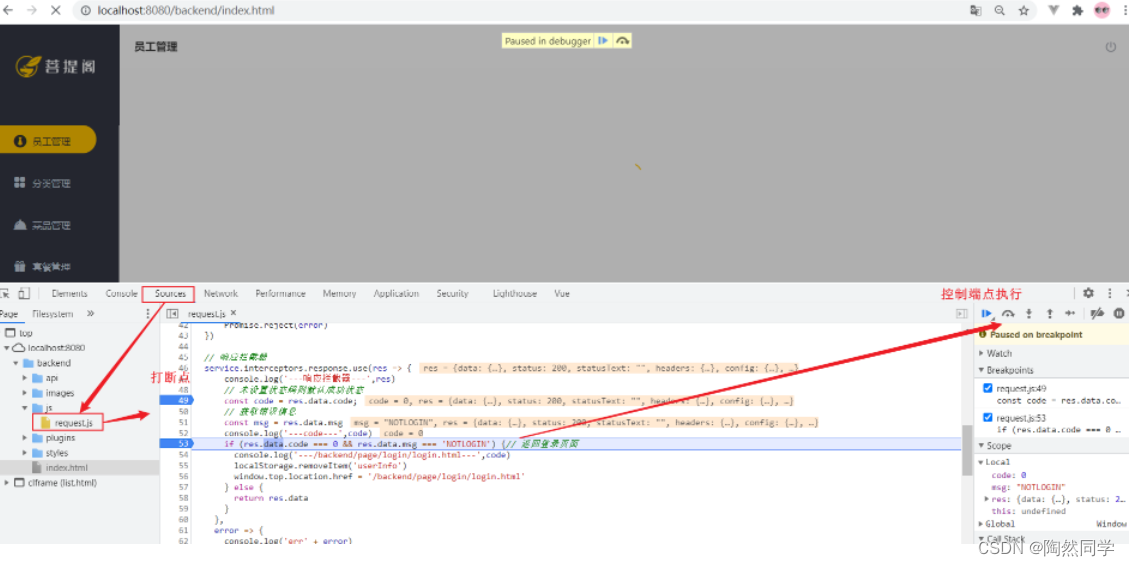Expand the Watch section
Image resolution: width=1130 pixels, height=566 pixels.
(998, 353)
